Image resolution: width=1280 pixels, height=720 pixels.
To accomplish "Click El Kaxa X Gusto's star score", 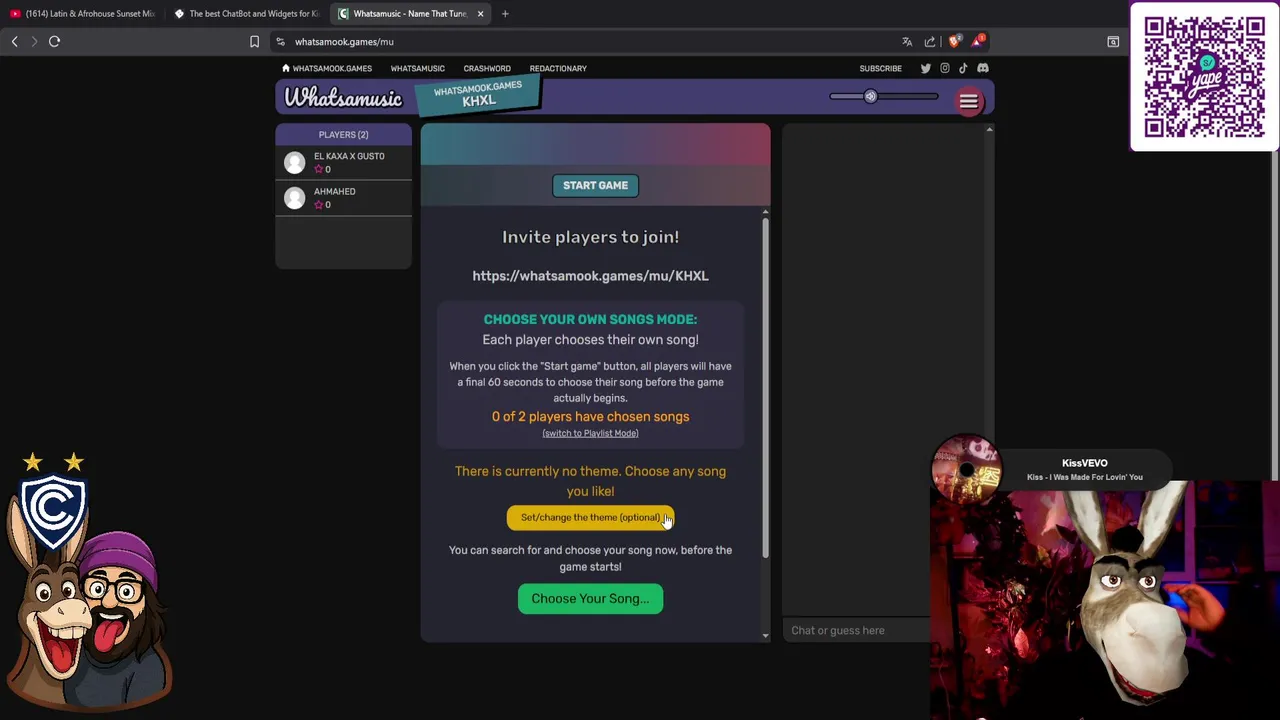I will [x=322, y=170].
